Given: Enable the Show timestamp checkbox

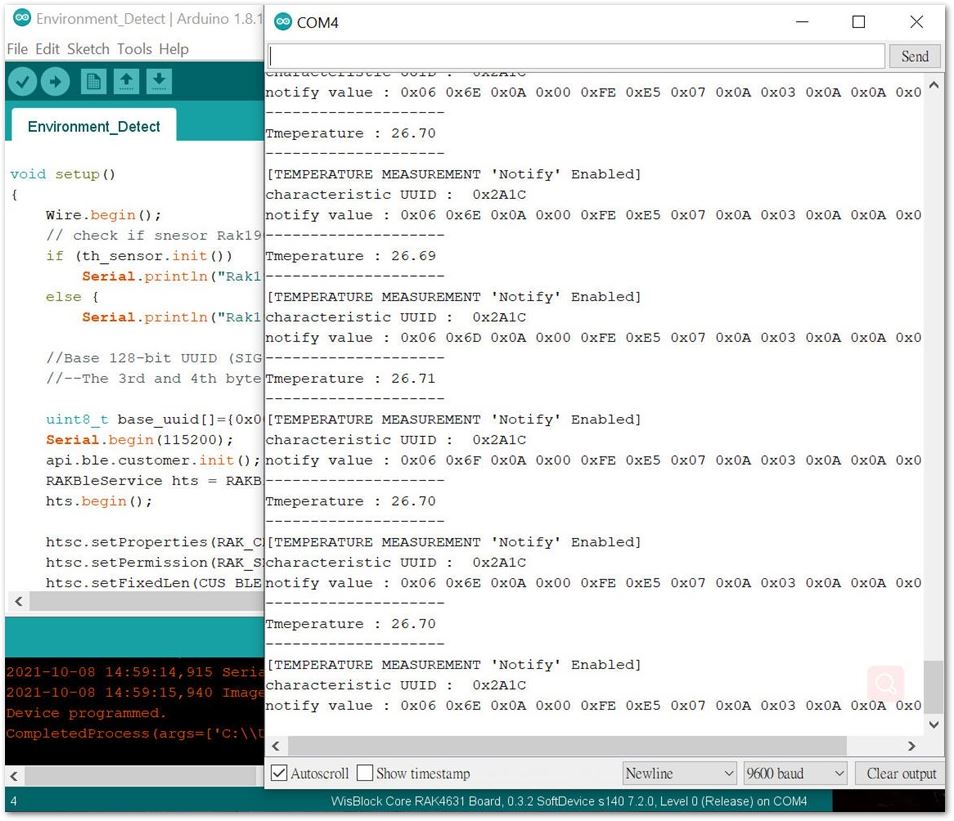Looking at the screenshot, I should [x=365, y=774].
